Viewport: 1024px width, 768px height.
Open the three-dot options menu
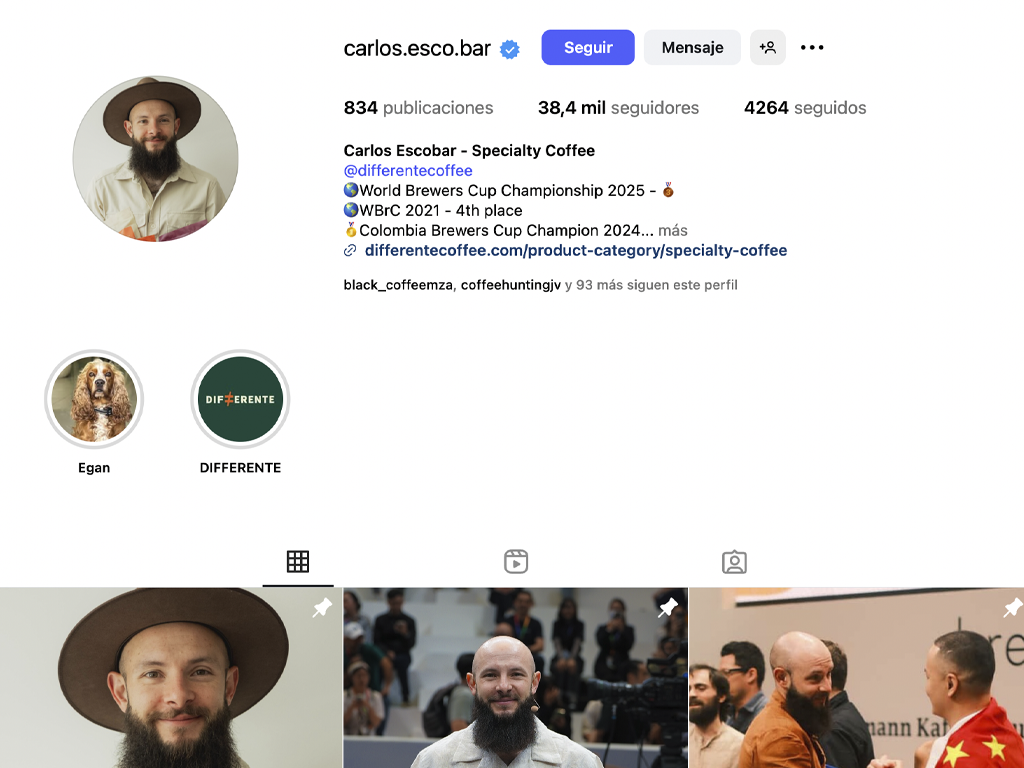(x=812, y=47)
